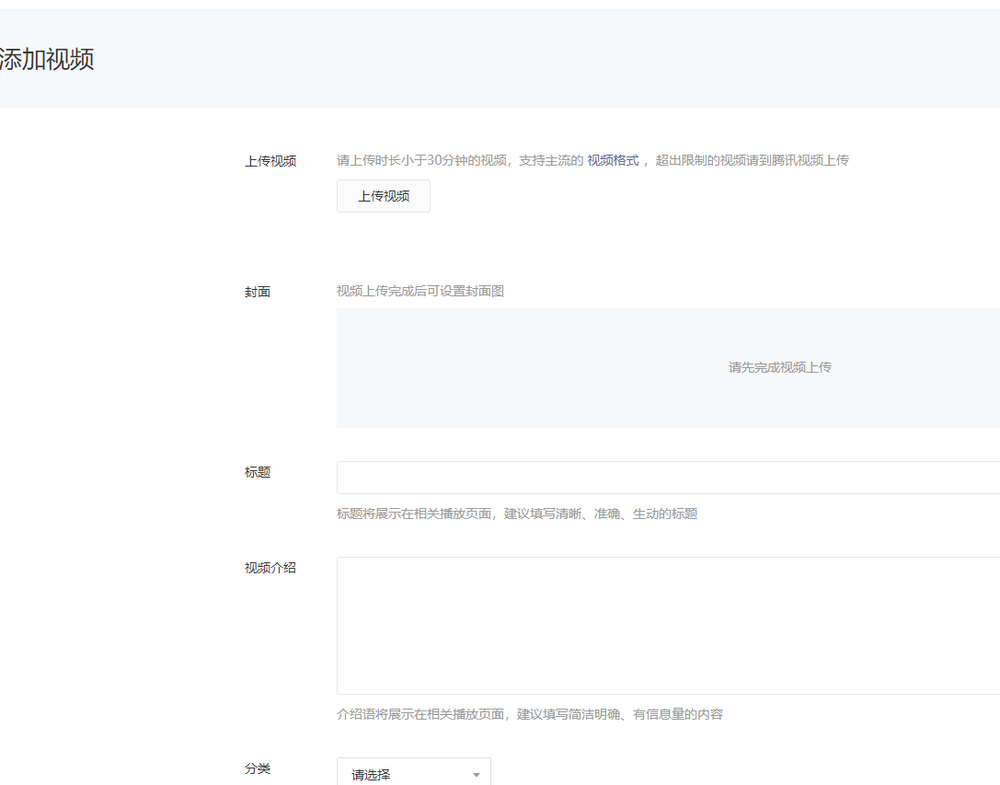This screenshot has height=785, width=1000.
Task: Click into the 标题 input field
Action: (x=668, y=478)
